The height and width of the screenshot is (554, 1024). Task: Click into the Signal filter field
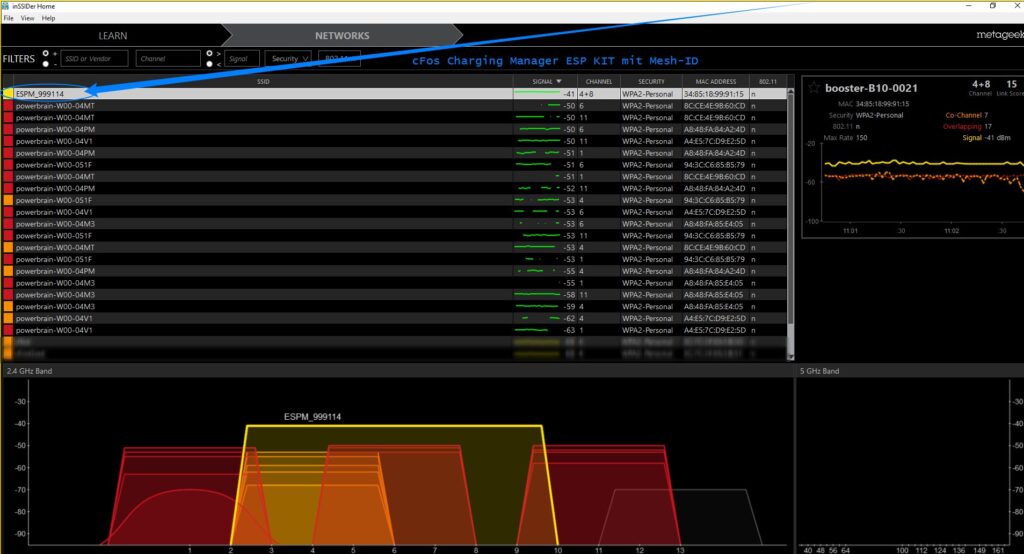(242, 59)
